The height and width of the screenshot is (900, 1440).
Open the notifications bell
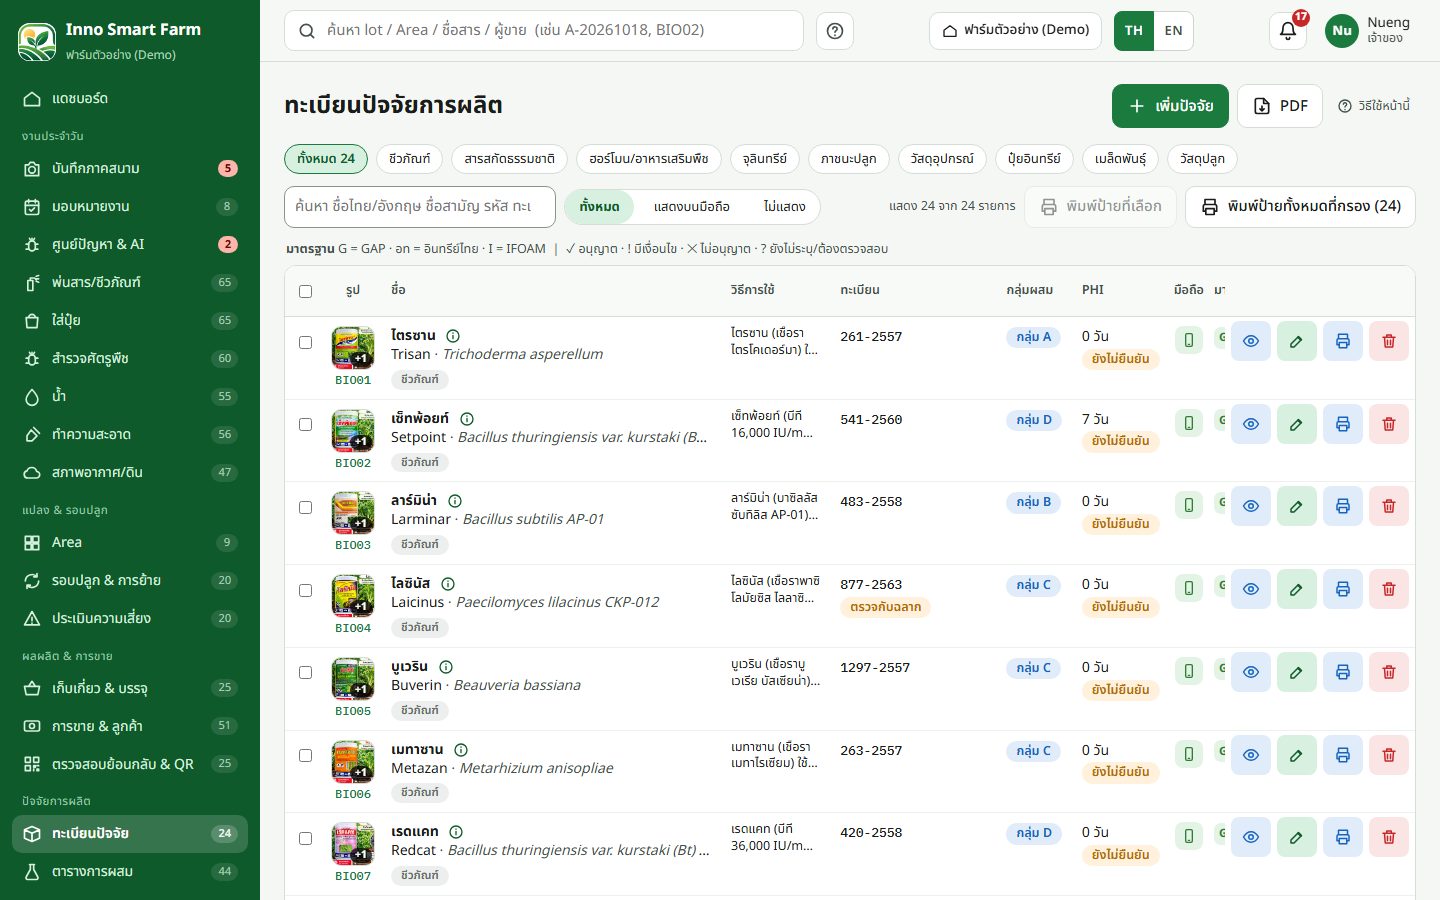pos(1288,31)
